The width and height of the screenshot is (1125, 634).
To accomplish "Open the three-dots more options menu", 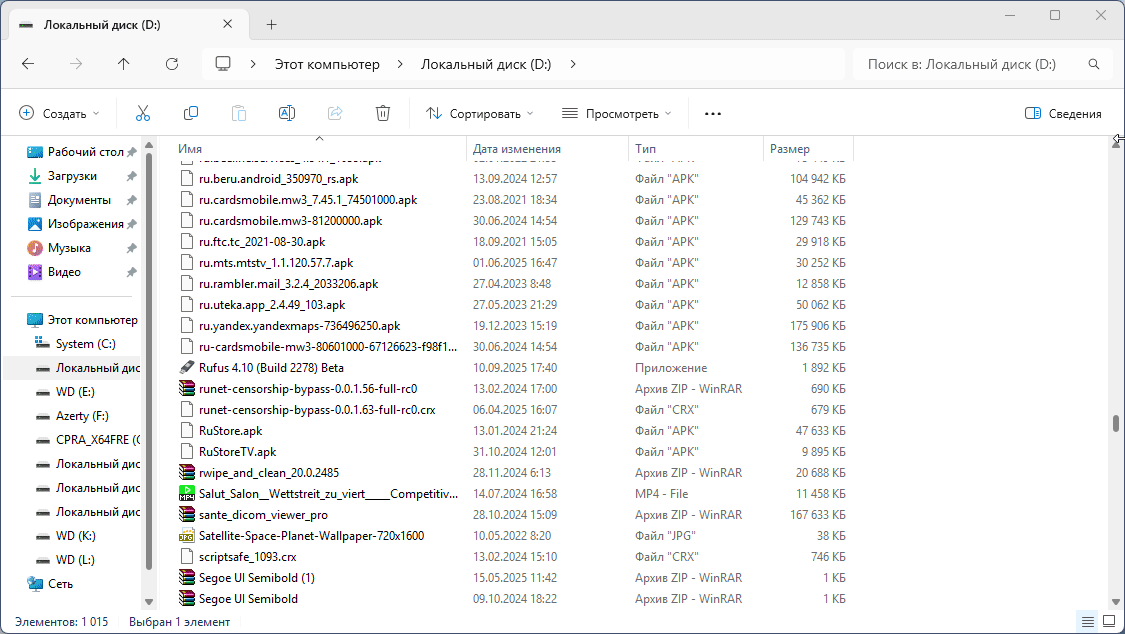I will tap(713, 113).
